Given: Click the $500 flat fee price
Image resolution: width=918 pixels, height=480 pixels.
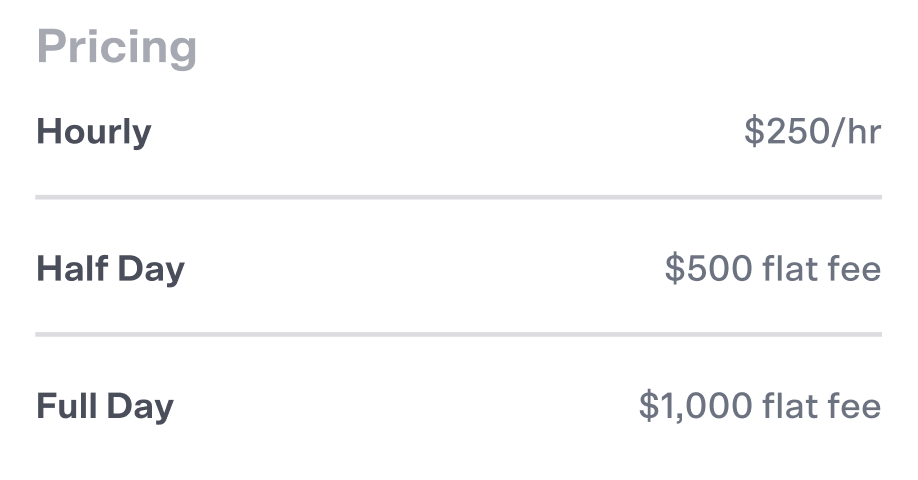Looking at the screenshot, I should pyautogui.click(x=772, y=269).
